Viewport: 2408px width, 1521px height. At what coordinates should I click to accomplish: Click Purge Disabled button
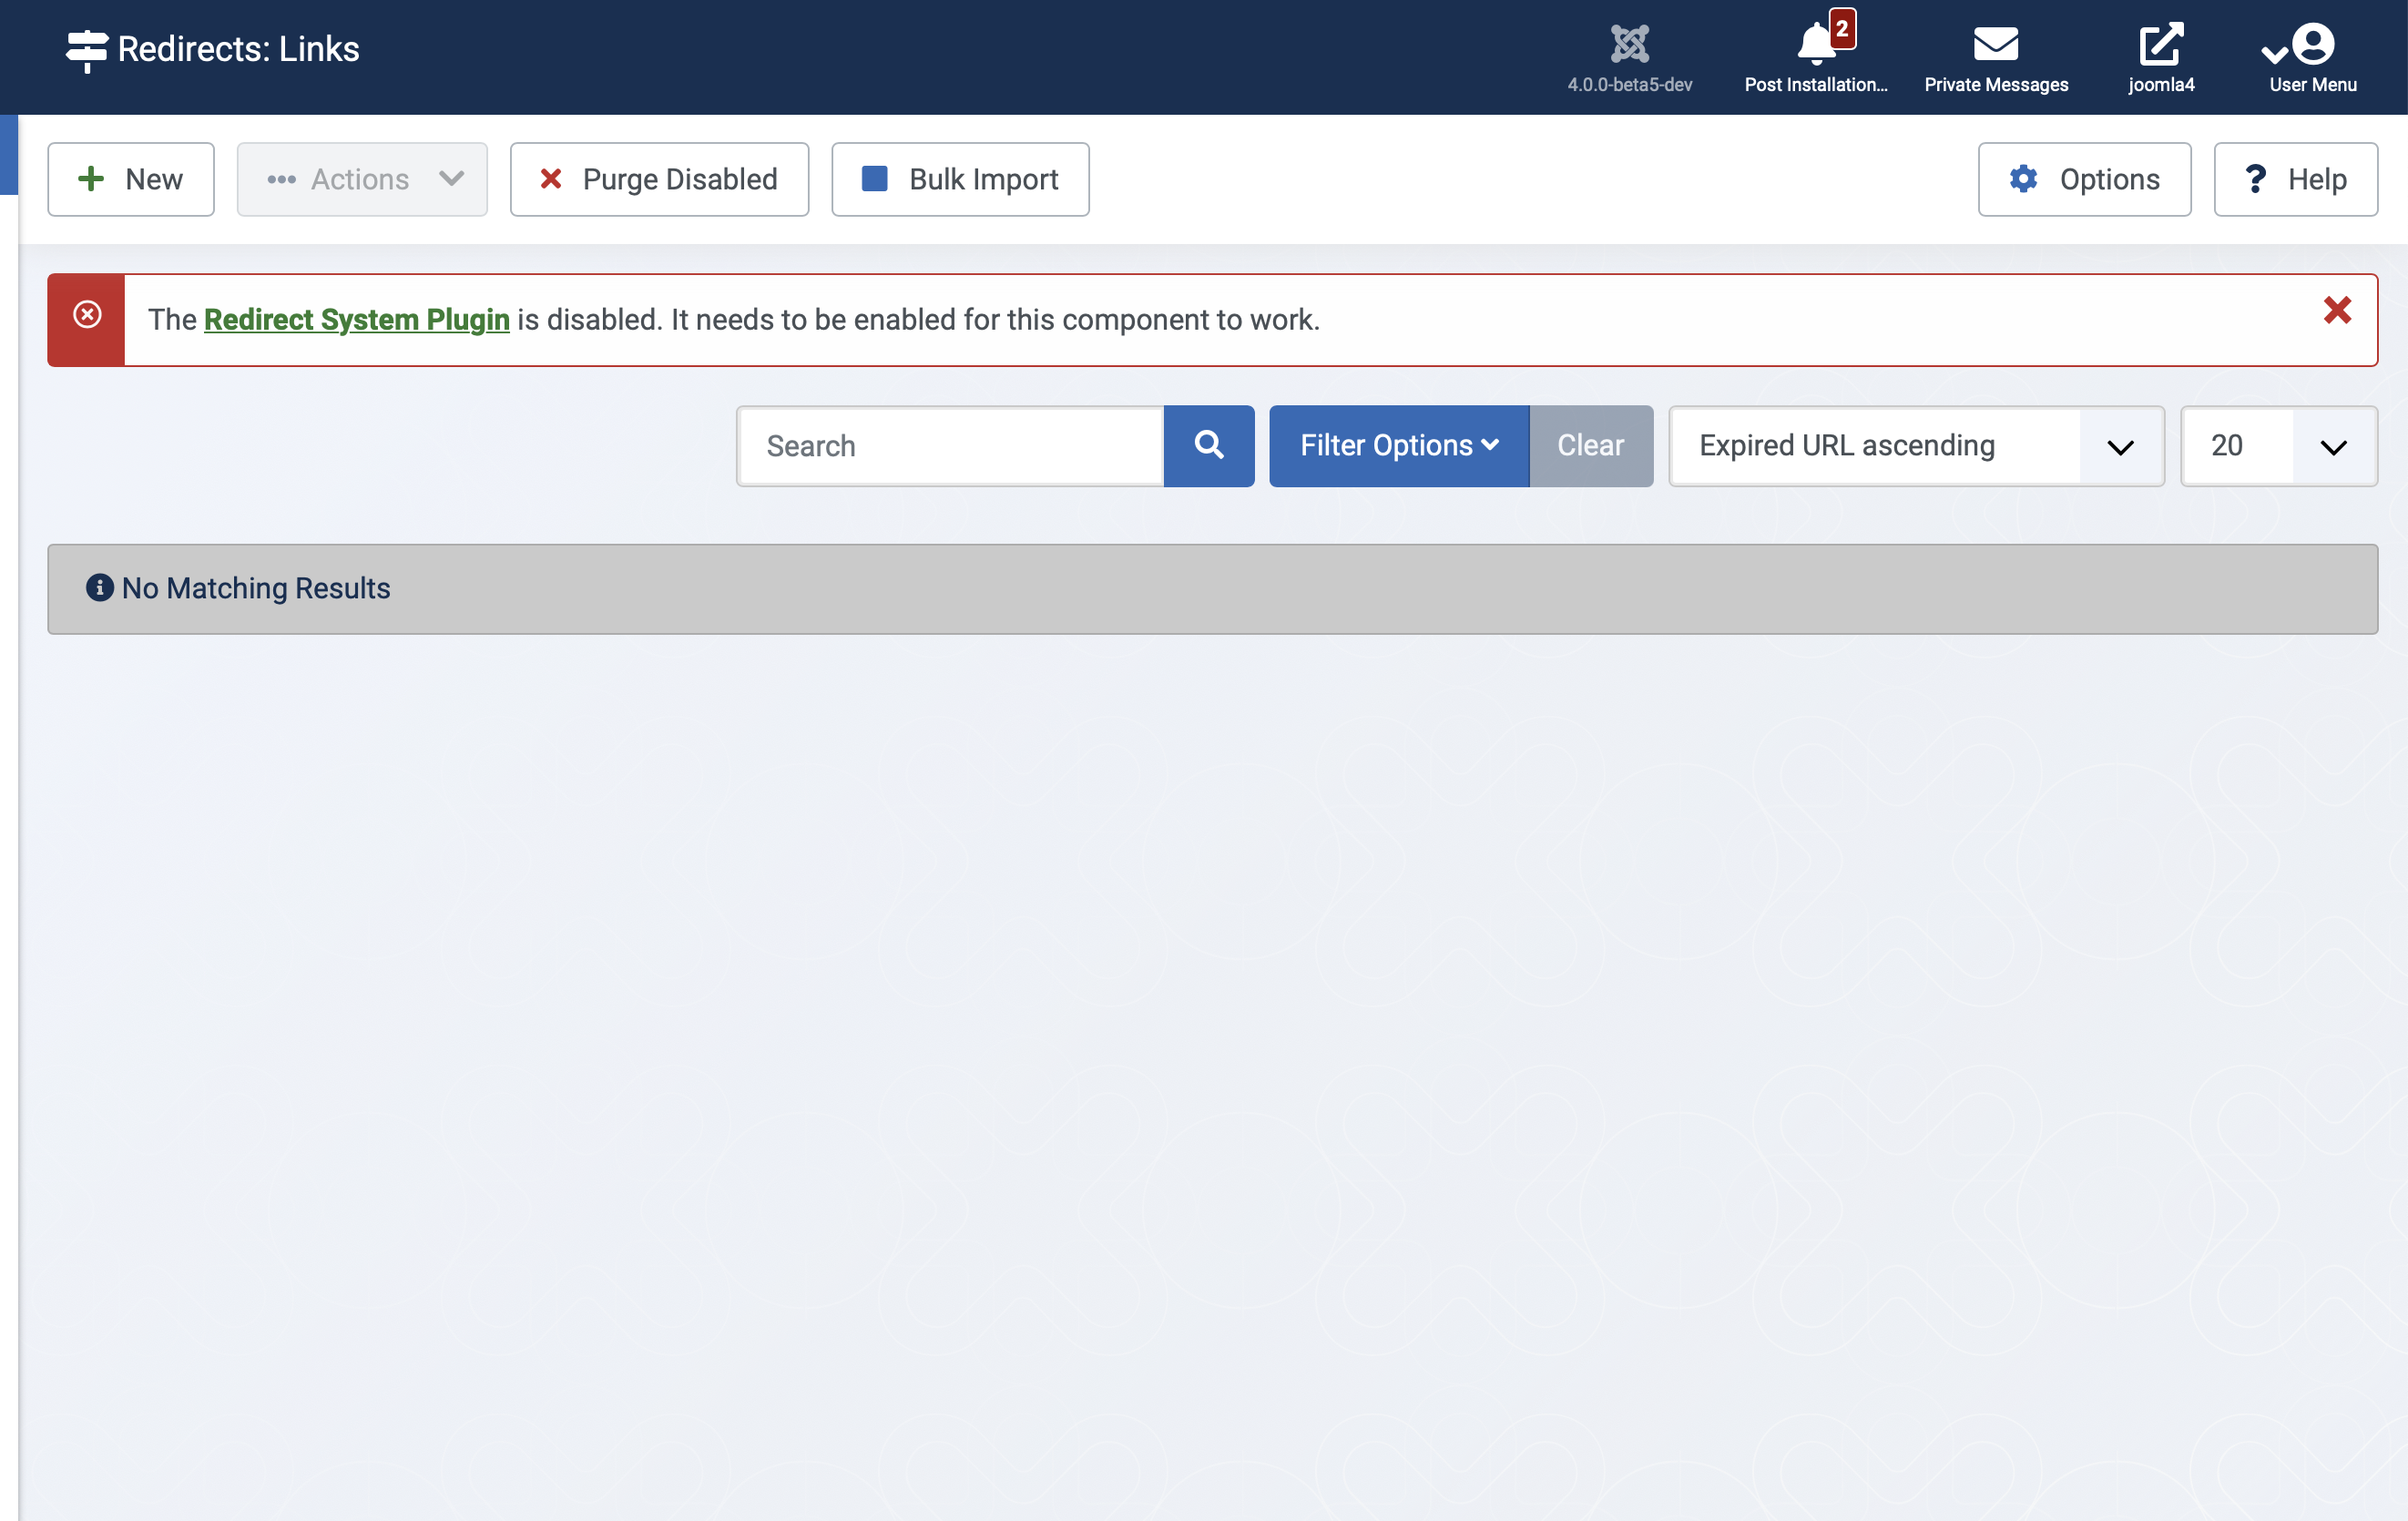[x=659, y=179]
